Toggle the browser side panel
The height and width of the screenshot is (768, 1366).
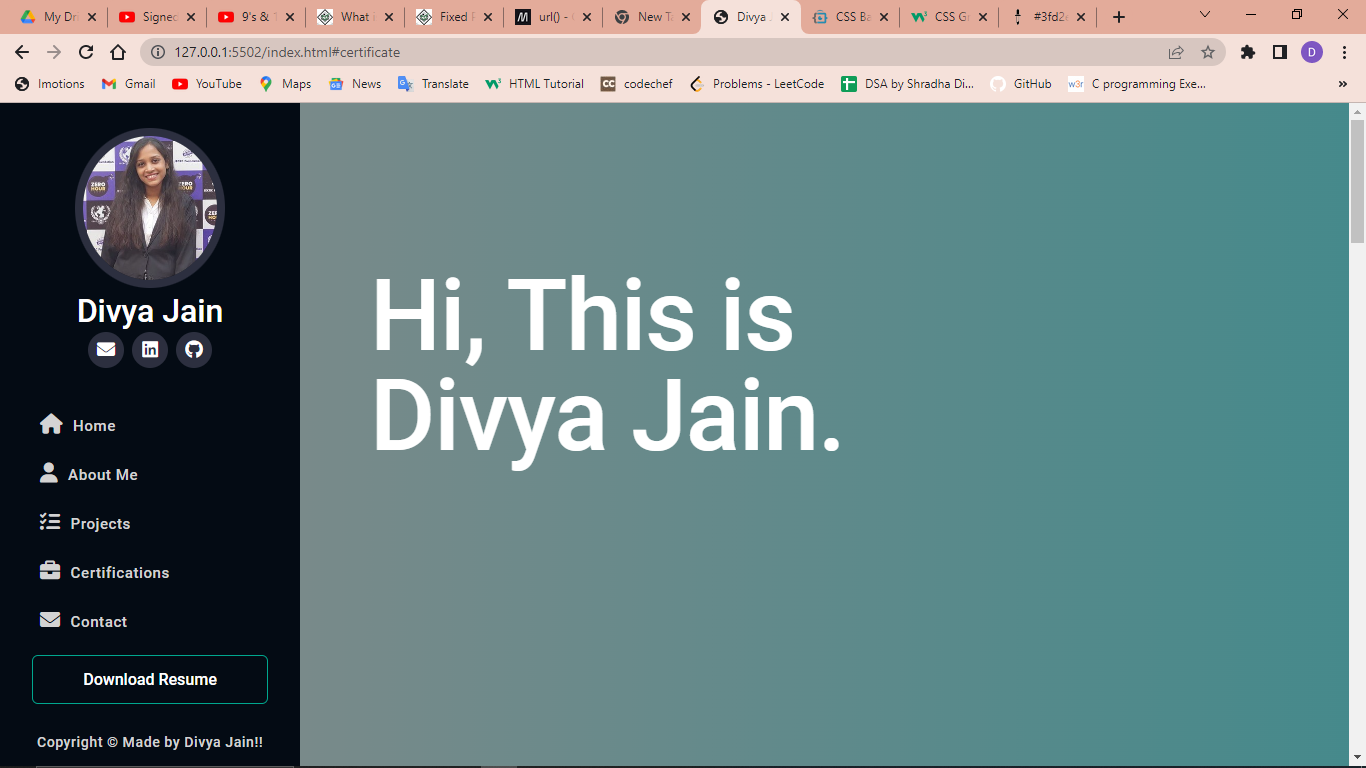point(1280,52)
